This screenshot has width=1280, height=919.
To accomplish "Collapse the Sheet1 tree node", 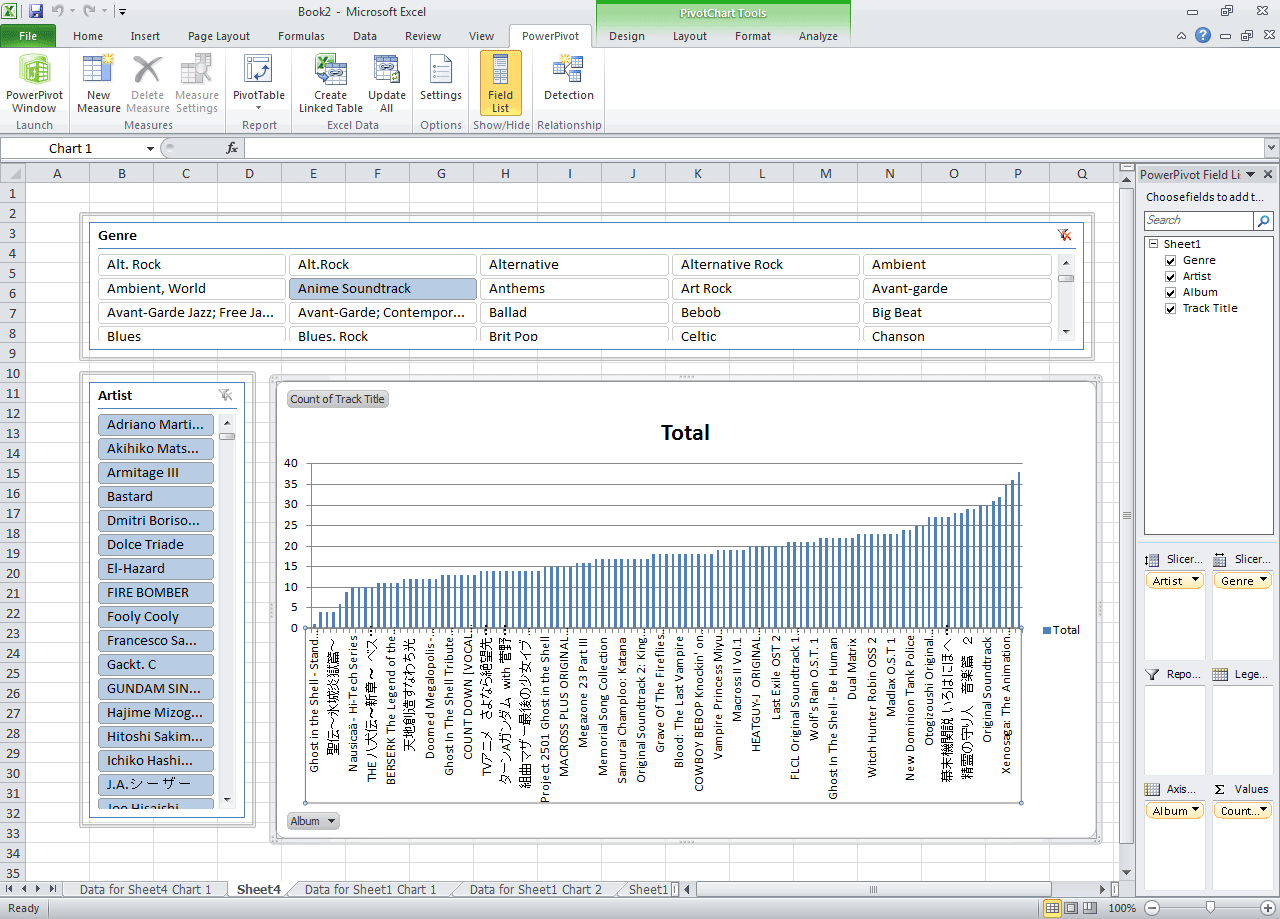I will (1153, 244).
